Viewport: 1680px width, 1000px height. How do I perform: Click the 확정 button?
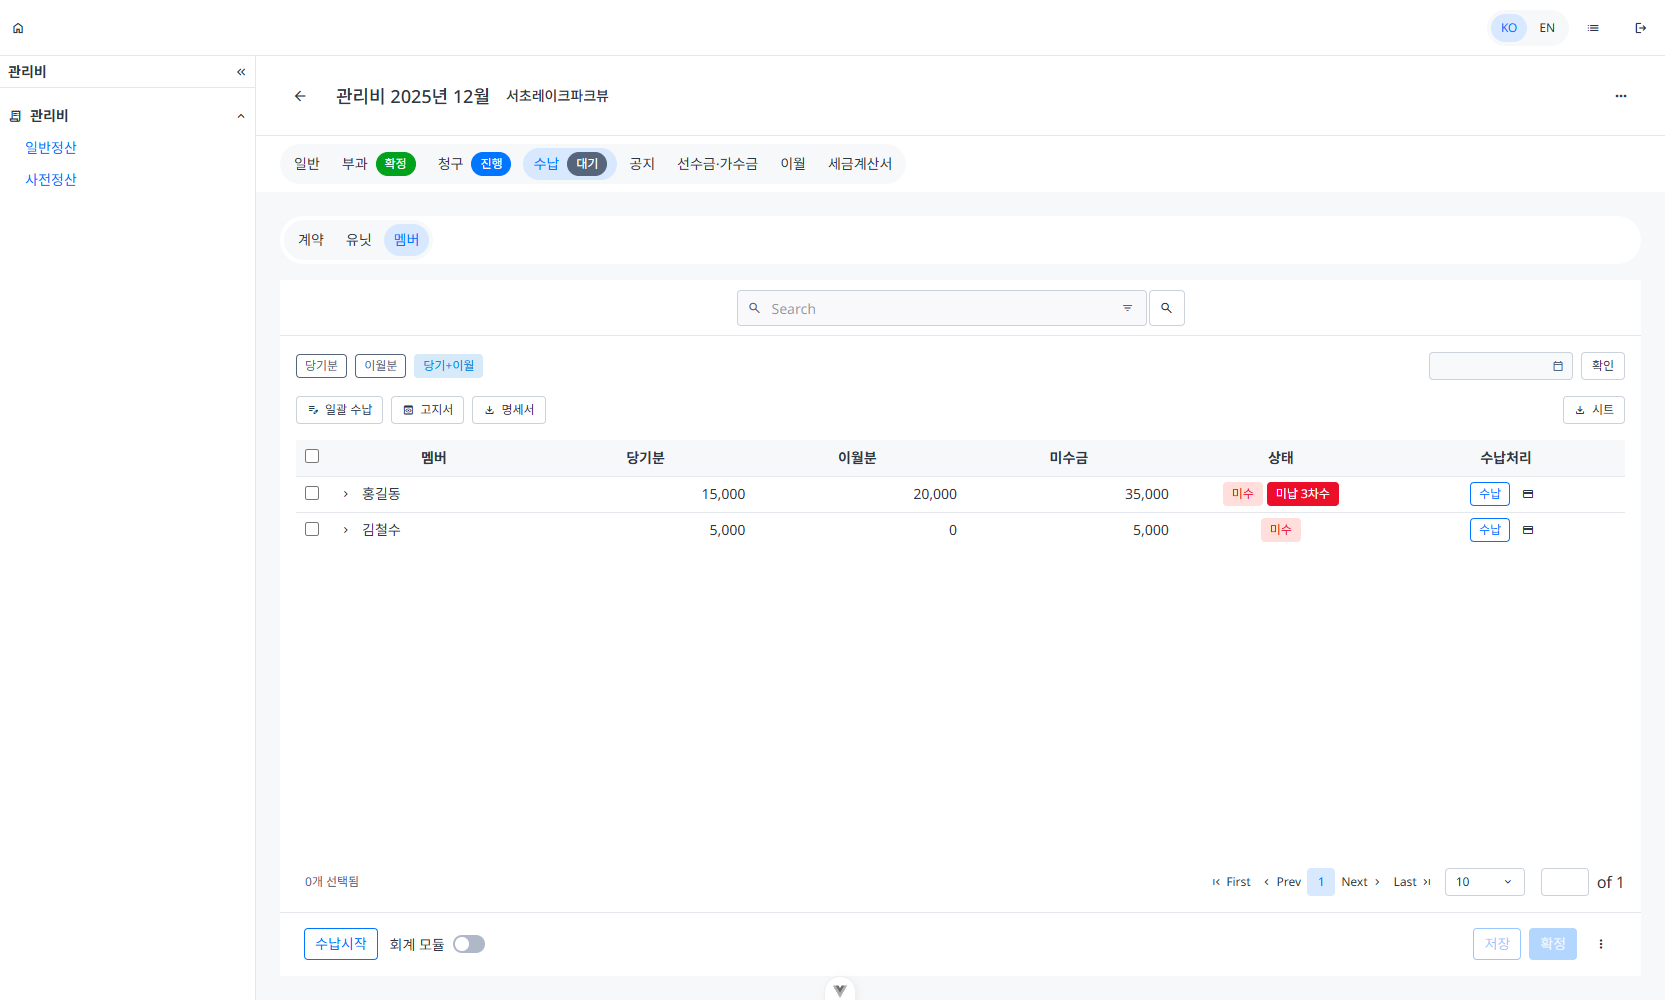coord(1553,944)
